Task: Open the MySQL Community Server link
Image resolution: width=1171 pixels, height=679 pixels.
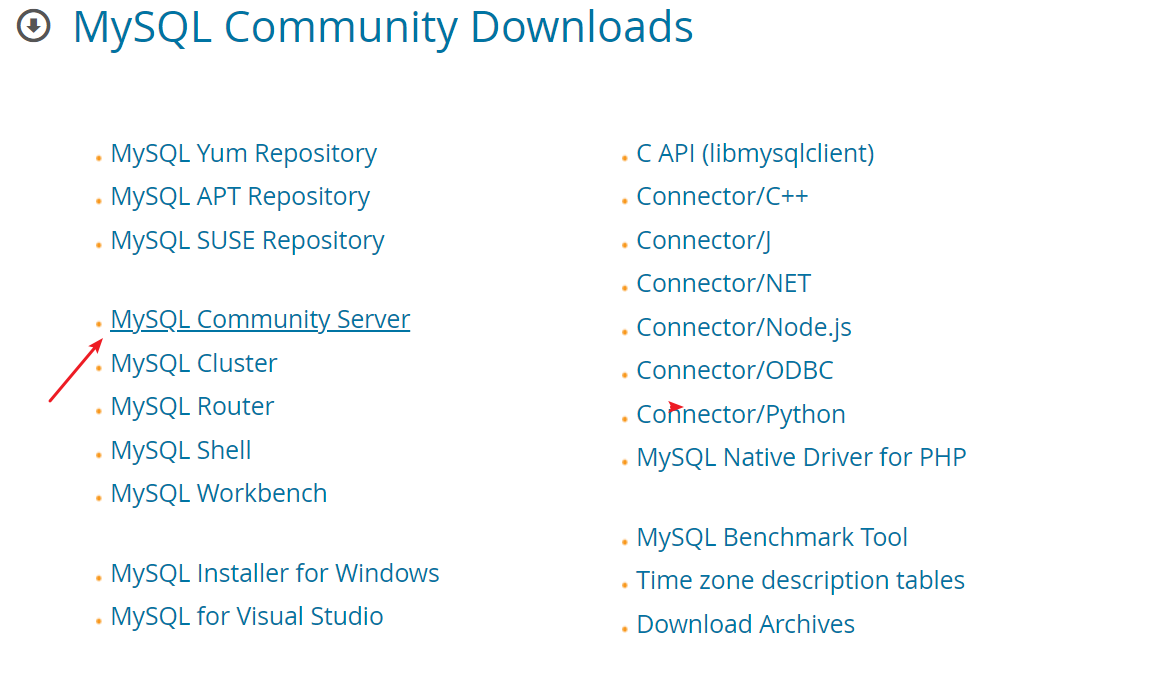Action: pyautogui.click(x=260, y=320)
